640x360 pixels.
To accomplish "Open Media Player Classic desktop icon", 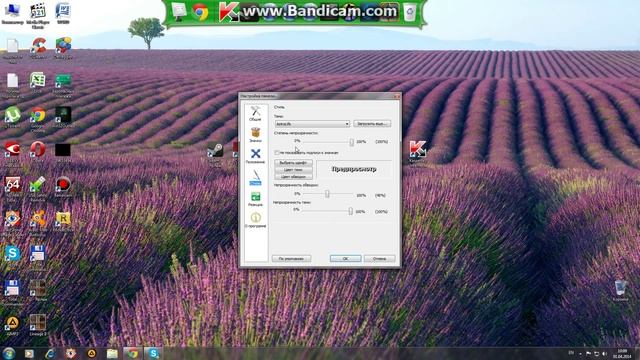I will [x=38, y=16].
